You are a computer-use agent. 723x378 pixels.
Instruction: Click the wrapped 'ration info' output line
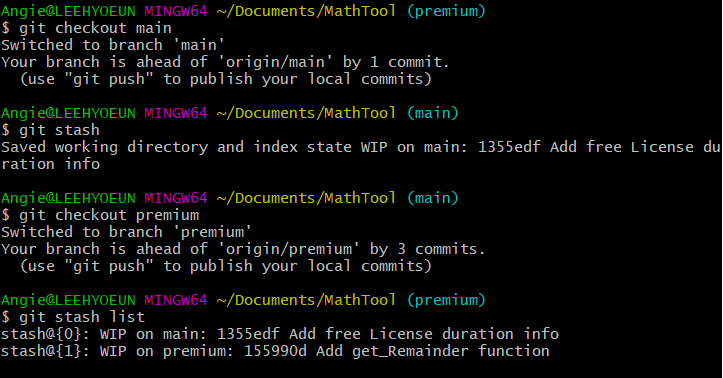50,164
